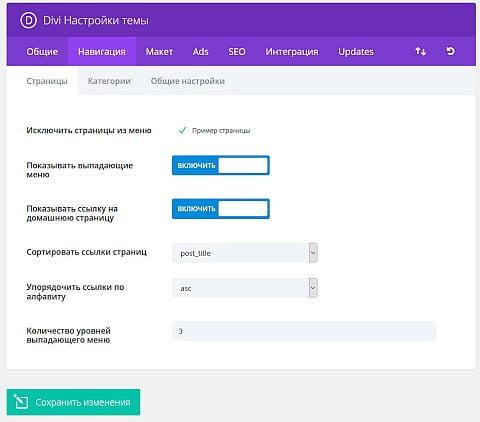Click the save icon inside the green save button
The width and height of the screenshot is (480, 422).
pos(21,402)
